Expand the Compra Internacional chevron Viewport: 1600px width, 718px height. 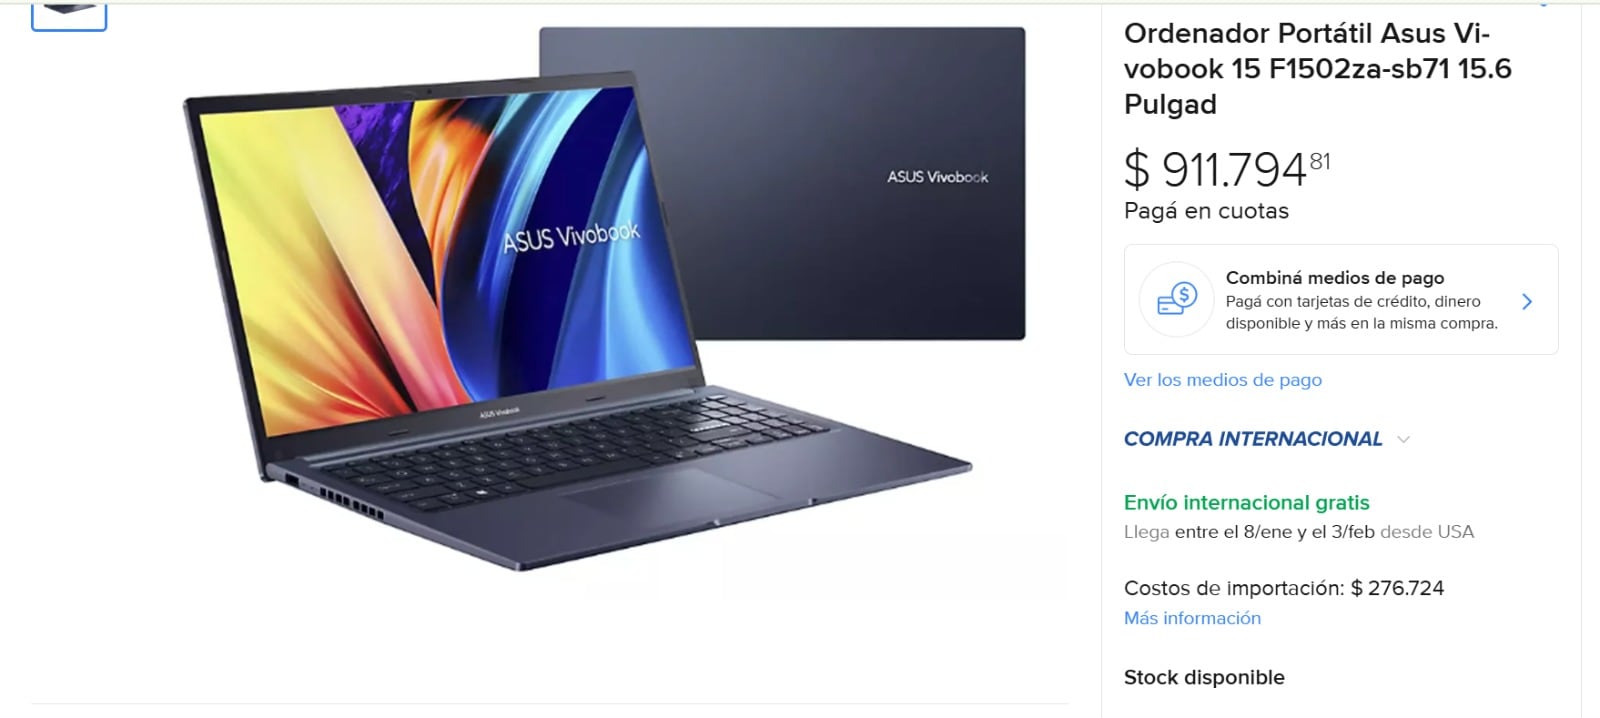pos(1403,439)
